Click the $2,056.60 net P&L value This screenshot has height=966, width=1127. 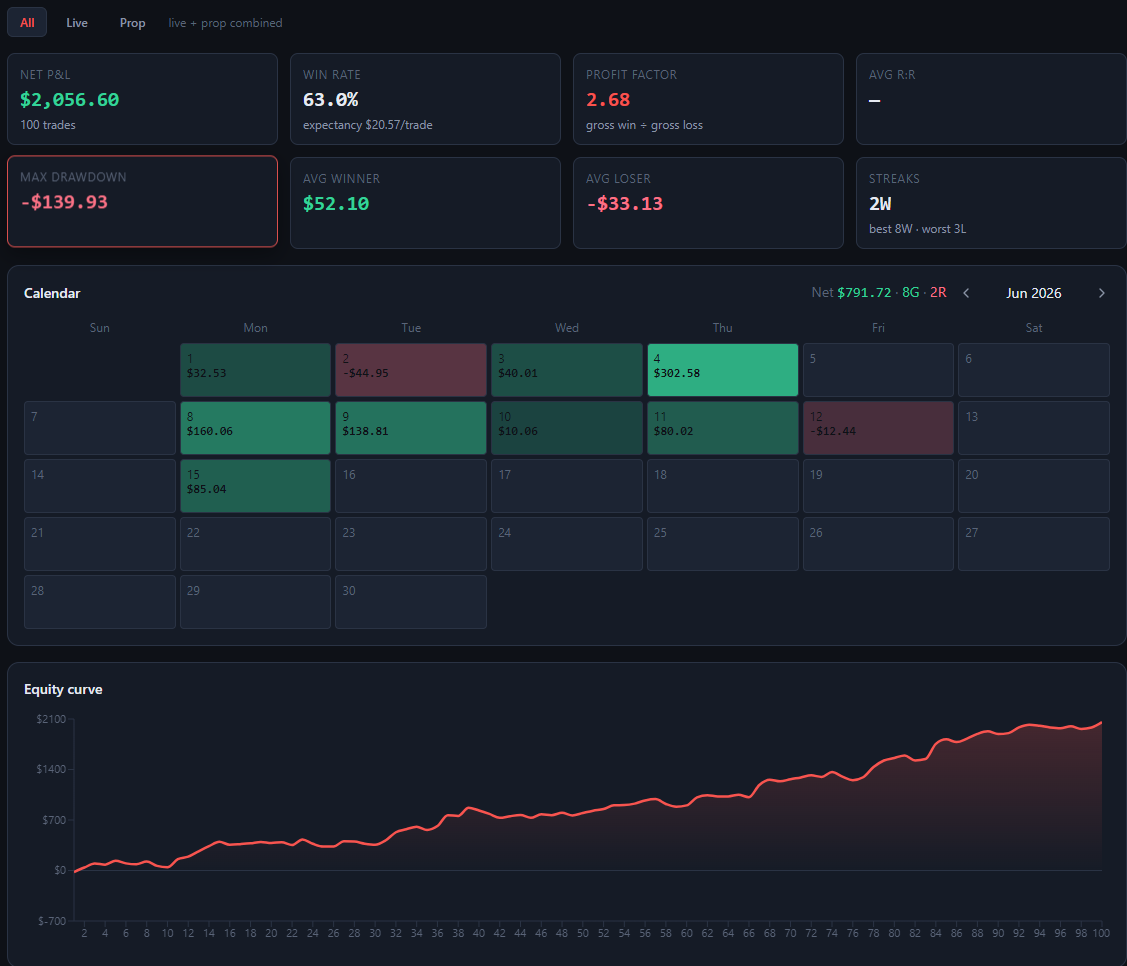70,100
